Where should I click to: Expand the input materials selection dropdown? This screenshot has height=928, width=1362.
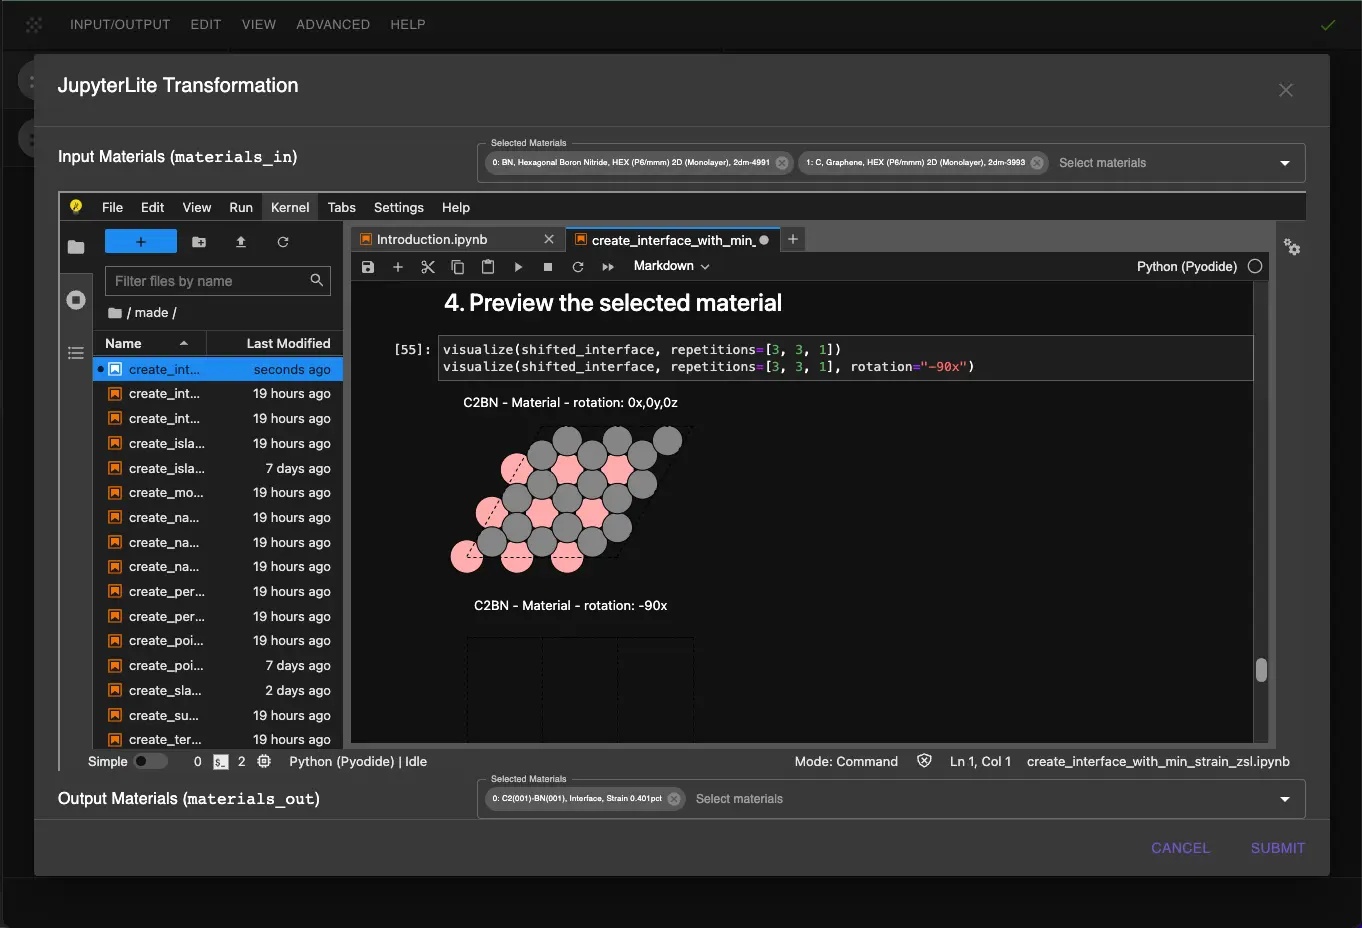(1285, 163)
